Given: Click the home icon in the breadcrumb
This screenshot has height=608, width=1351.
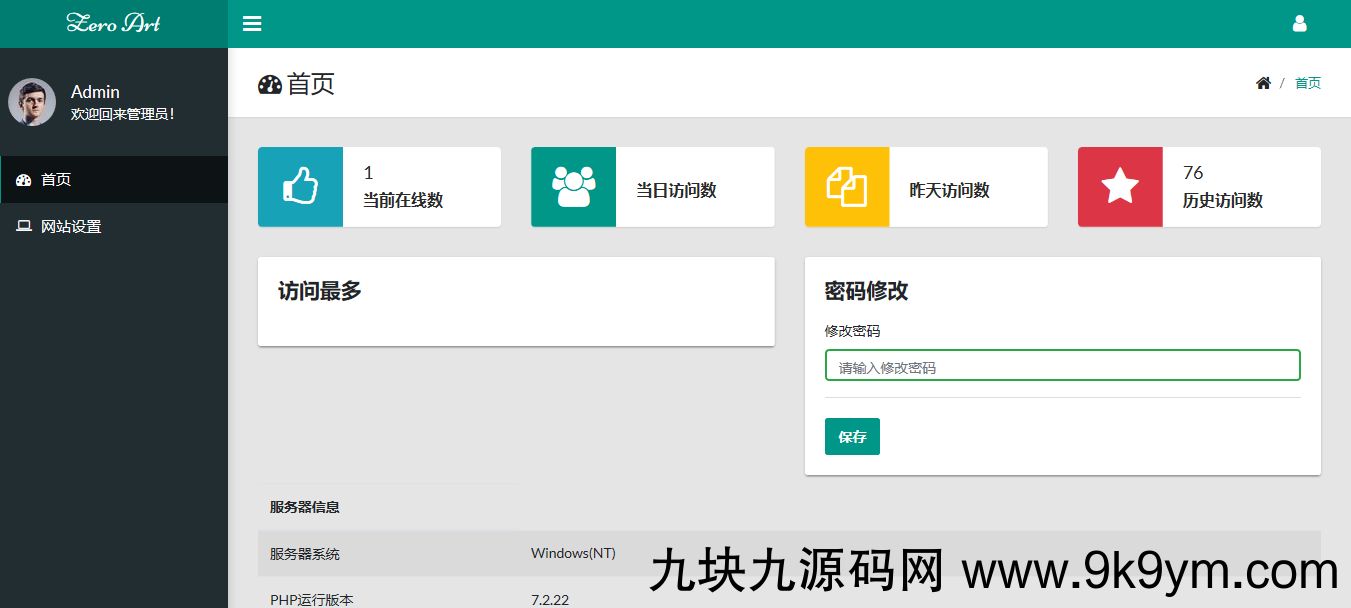Looking at the screenshot, I should click(1262, 83).
